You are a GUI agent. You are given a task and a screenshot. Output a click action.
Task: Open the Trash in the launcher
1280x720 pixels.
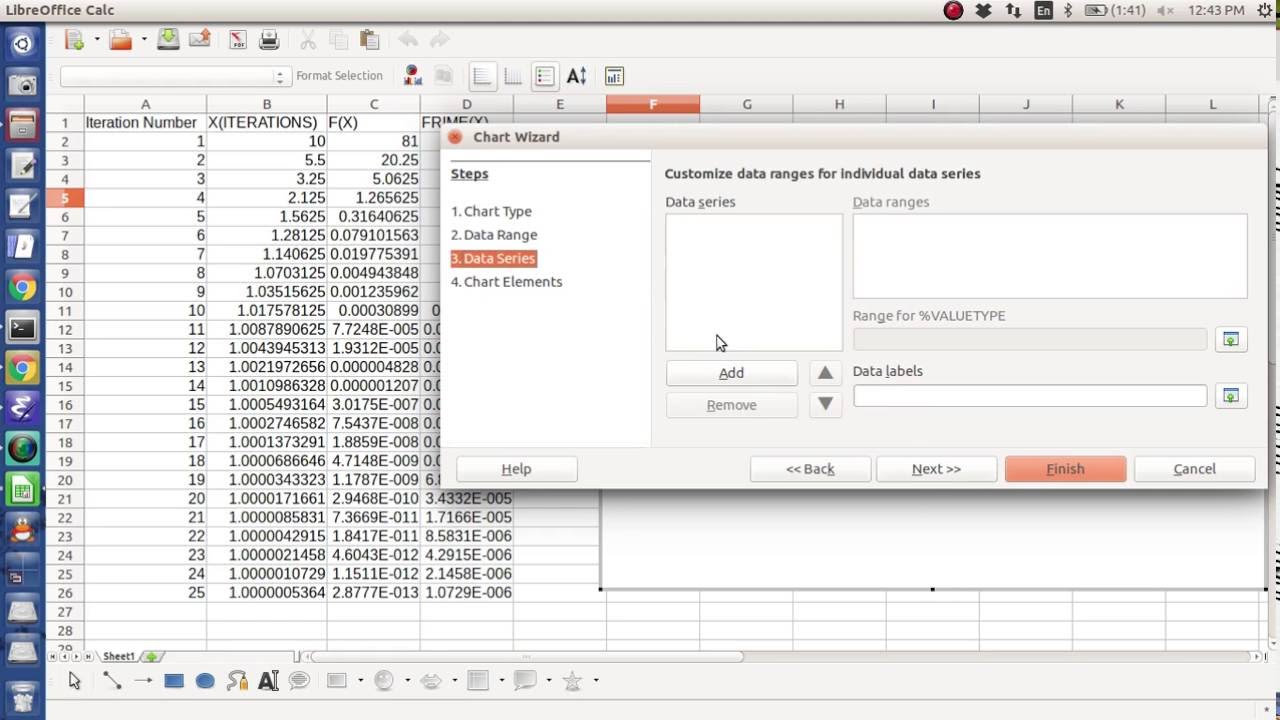pyautogui.click(x=22, y=696)
